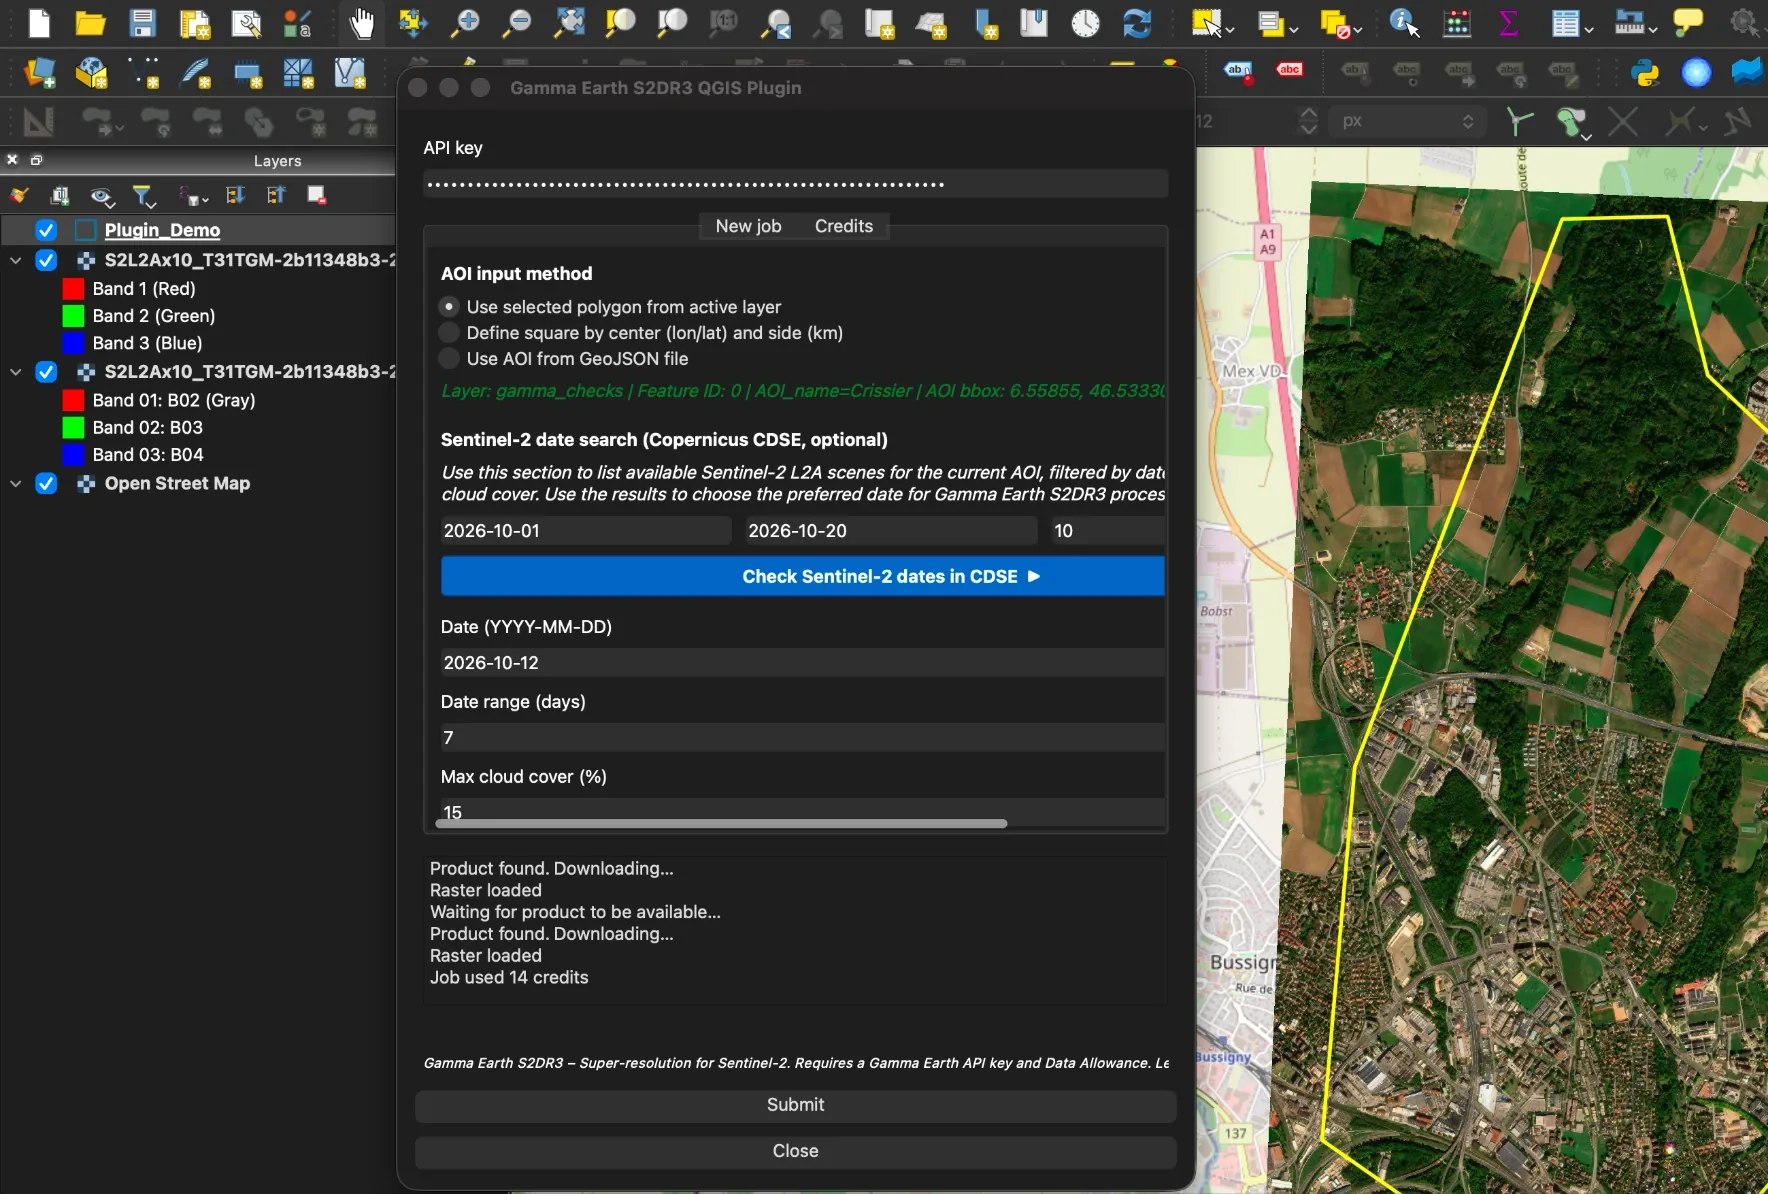Image resolution: width=1768 pixels, height=1194 pixels.
Task: Focus the API key field
Action: [796, 184]
